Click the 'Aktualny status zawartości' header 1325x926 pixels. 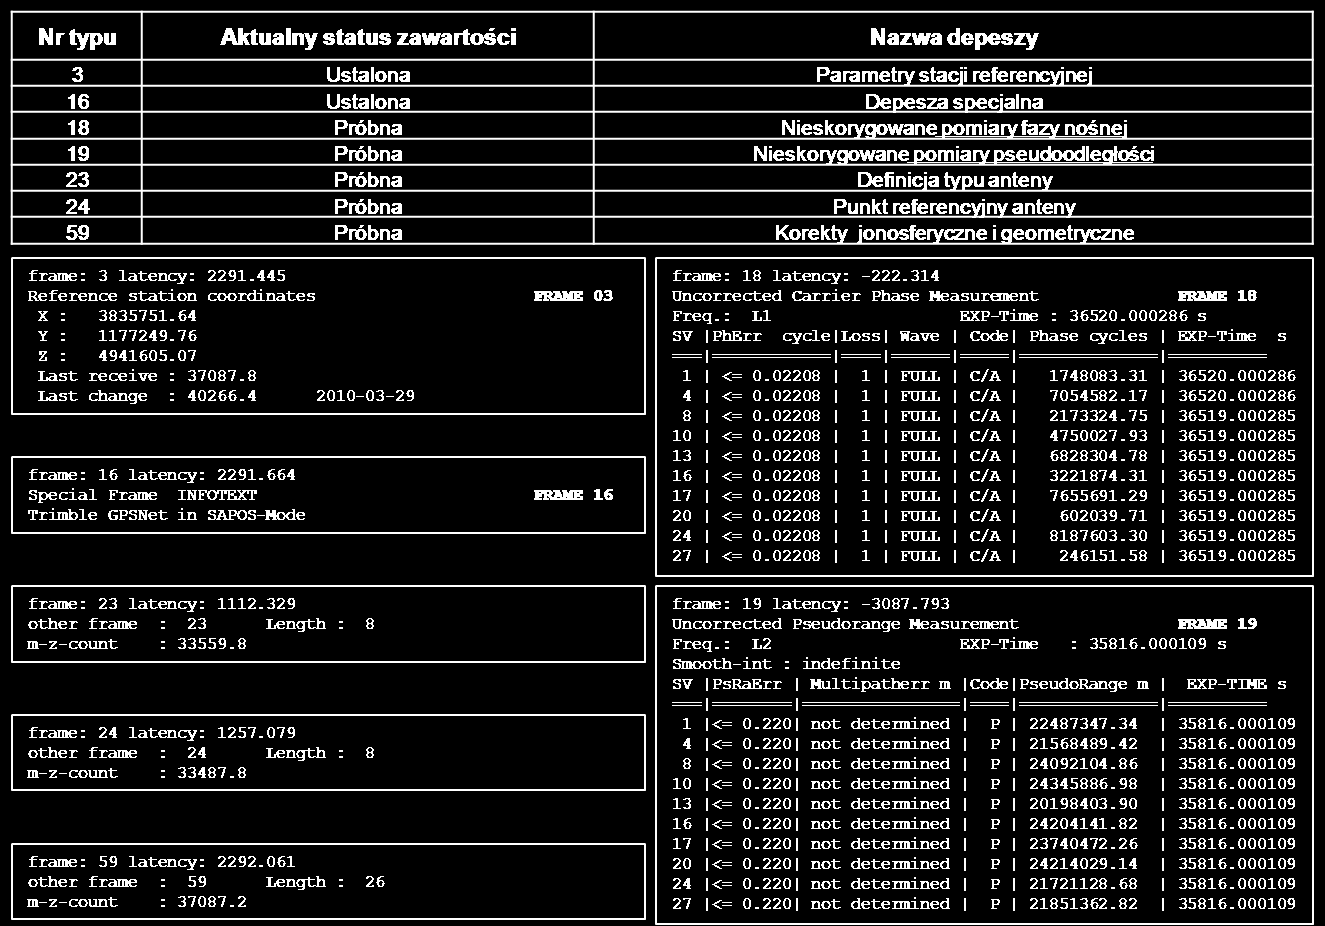click(368, 38)
